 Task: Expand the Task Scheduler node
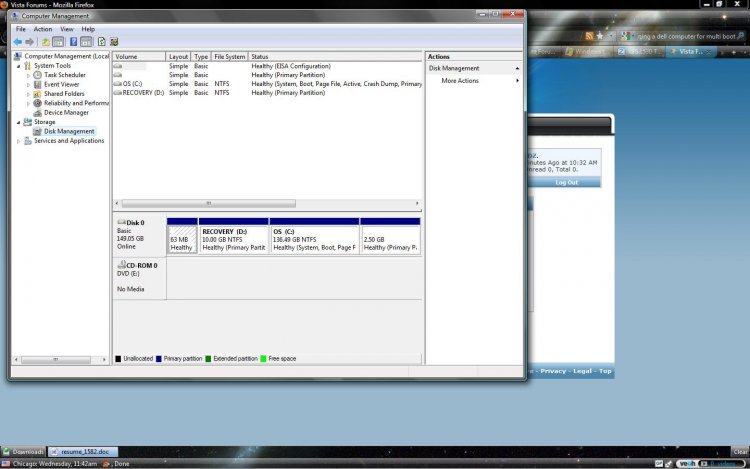(28, 75)
